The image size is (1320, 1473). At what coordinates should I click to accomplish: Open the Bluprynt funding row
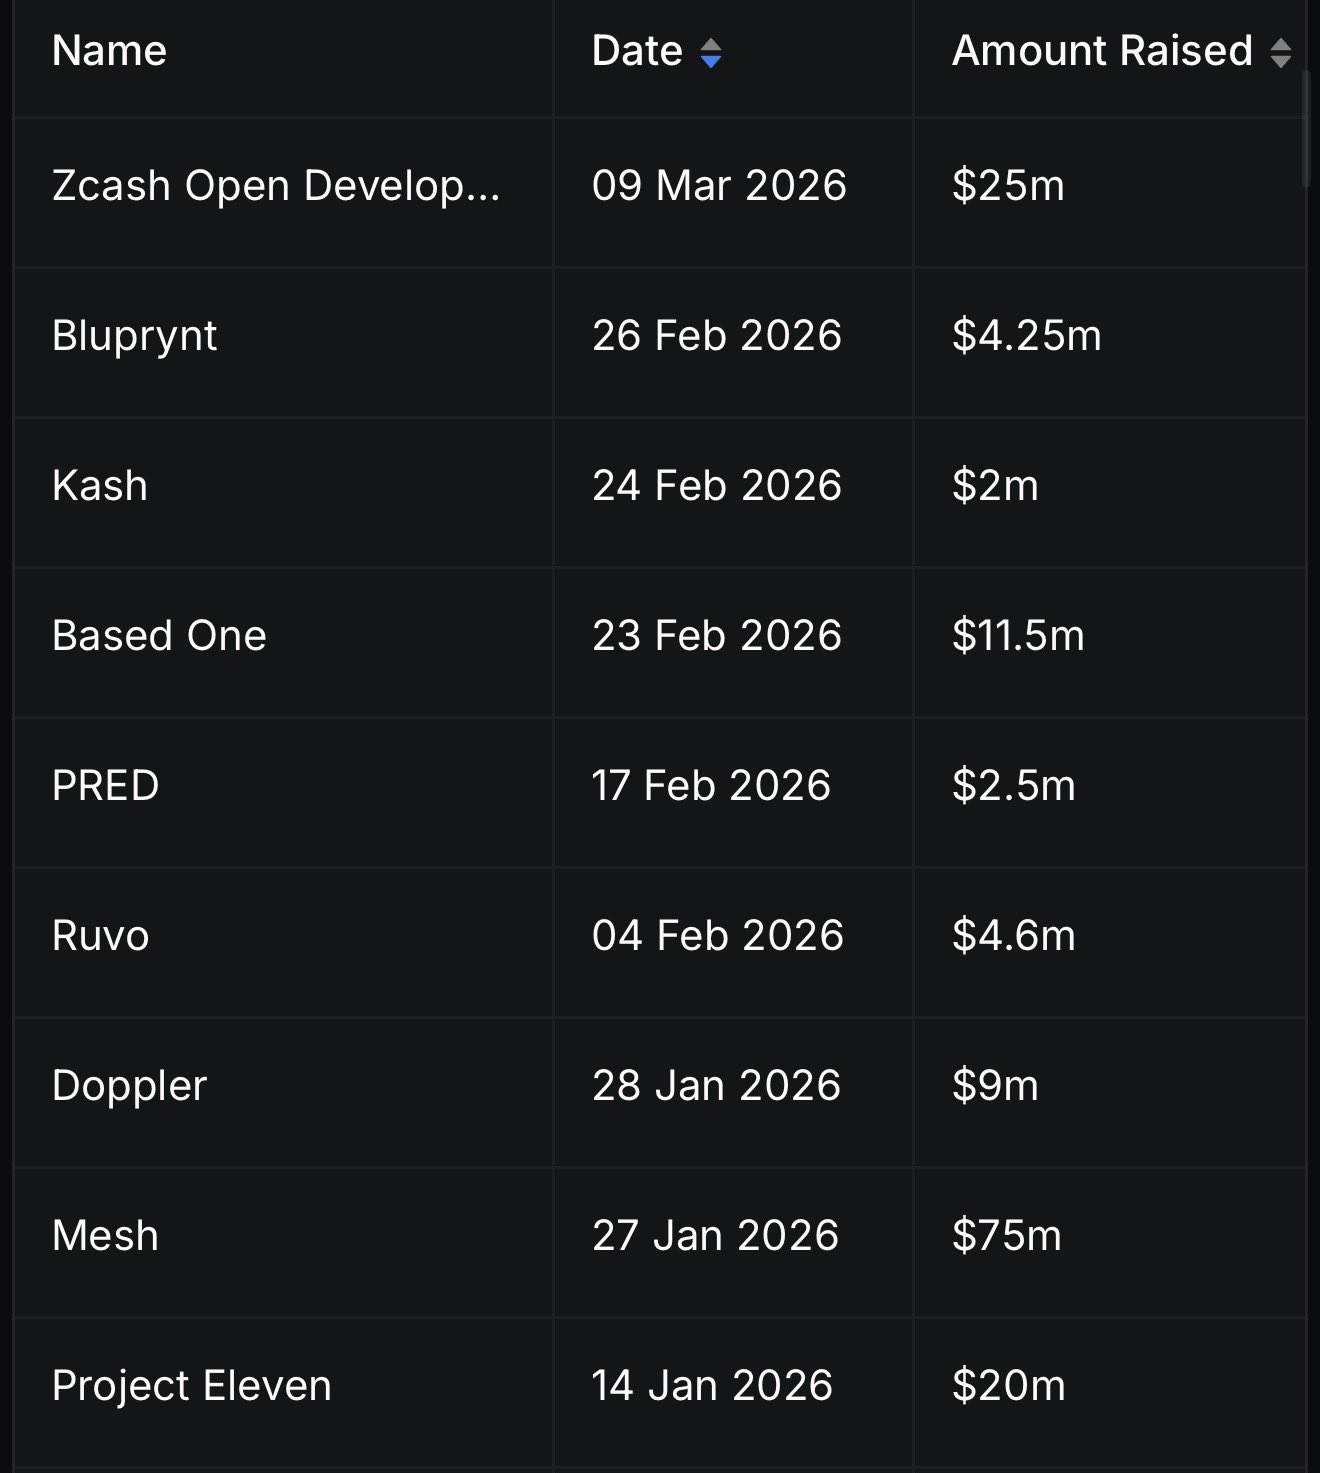(x=134, y=336)
